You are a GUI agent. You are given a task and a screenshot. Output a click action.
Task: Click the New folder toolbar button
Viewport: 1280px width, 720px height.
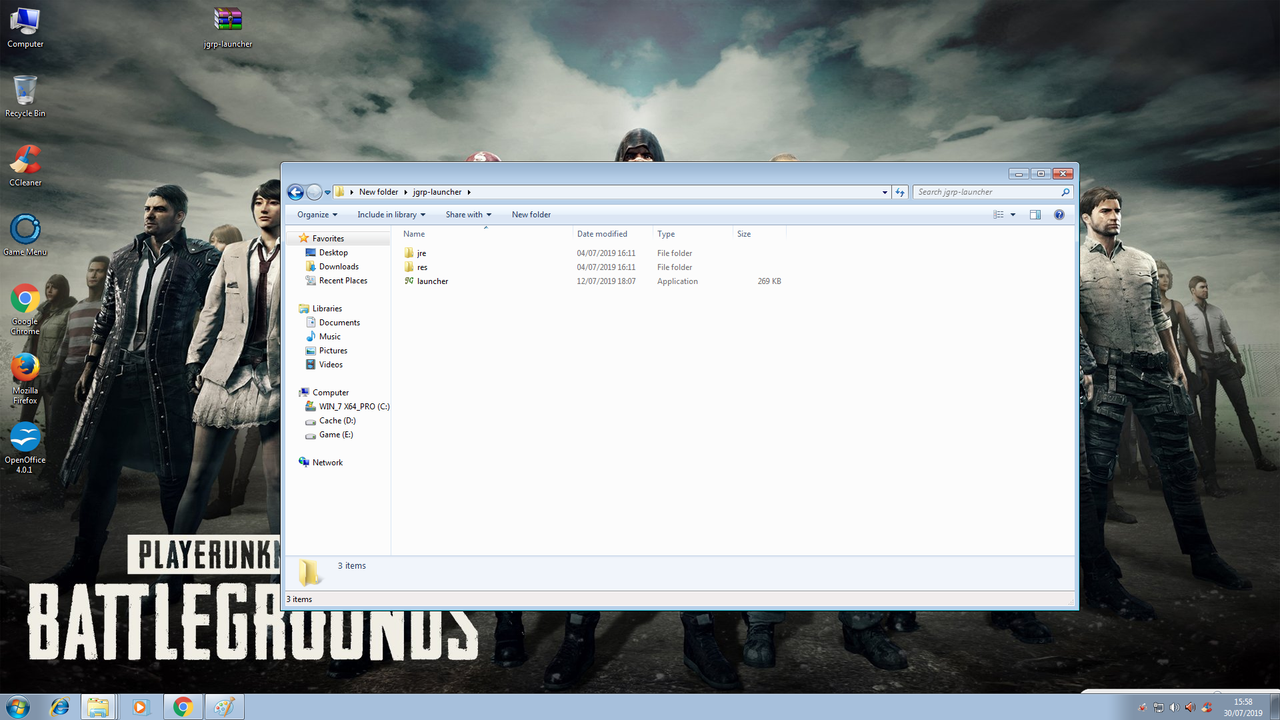click(531, 215)
